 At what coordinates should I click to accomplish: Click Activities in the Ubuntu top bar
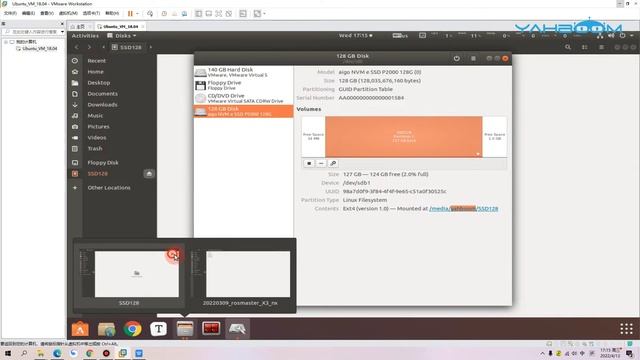85,36
